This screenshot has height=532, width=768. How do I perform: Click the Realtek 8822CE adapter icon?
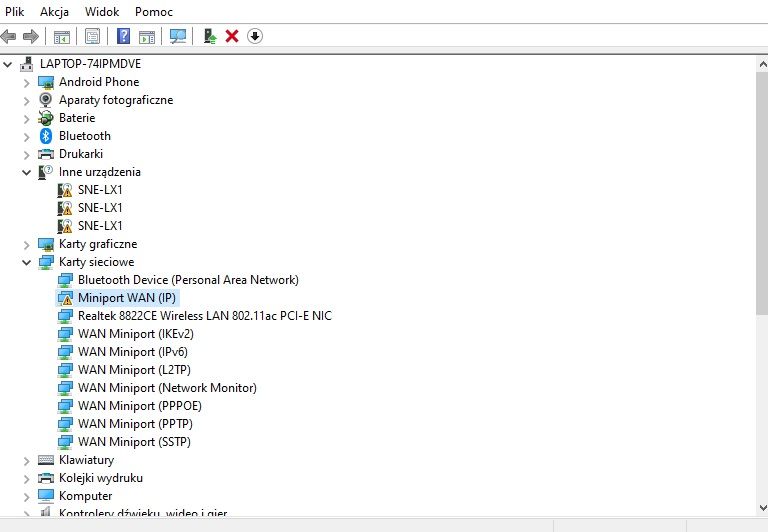tap(65, 316)
